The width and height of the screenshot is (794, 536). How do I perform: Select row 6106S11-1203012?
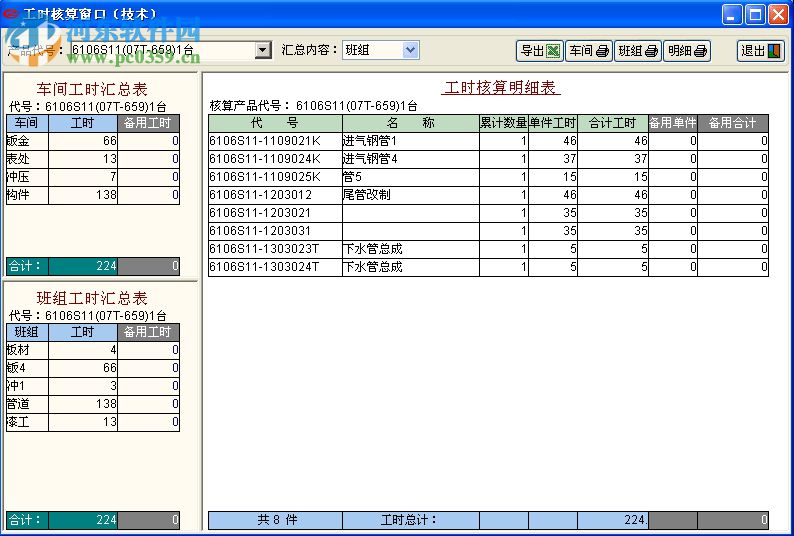[488, 195]
